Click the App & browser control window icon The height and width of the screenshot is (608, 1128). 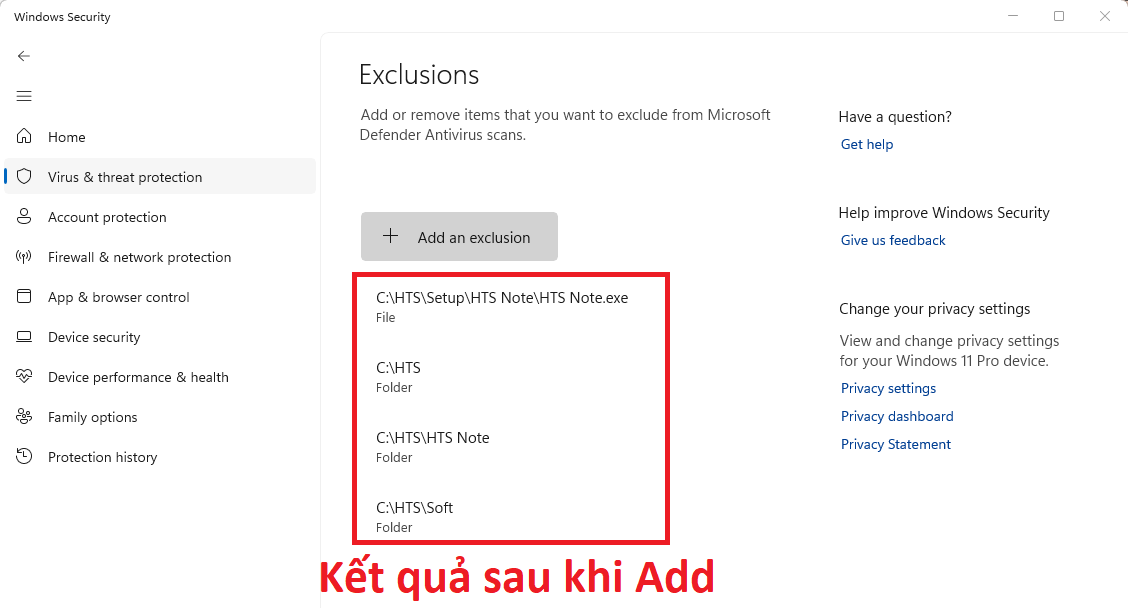[x=24, y=296]
